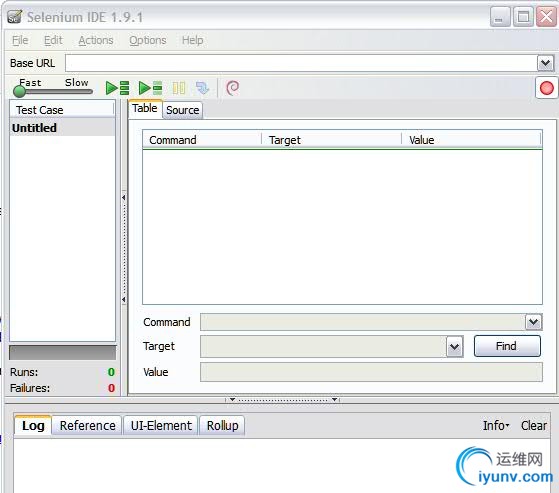Play the current test case

pyautogui.click(x=150, y=88)
